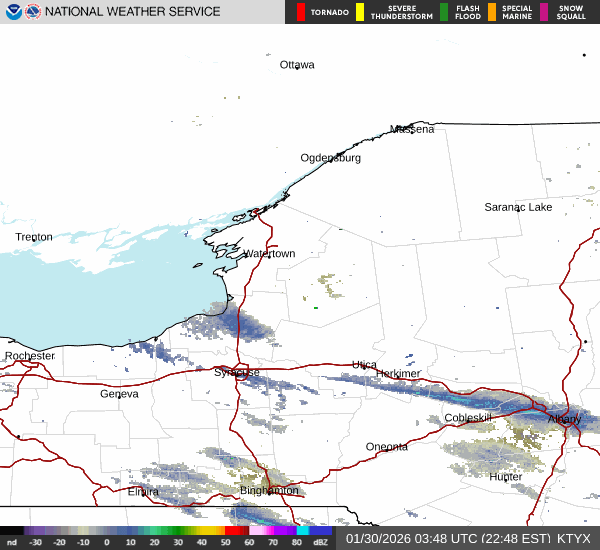Click the KTYX radar station identifier
The width and height of the screenshot is (600, 550).
(574, 538)
